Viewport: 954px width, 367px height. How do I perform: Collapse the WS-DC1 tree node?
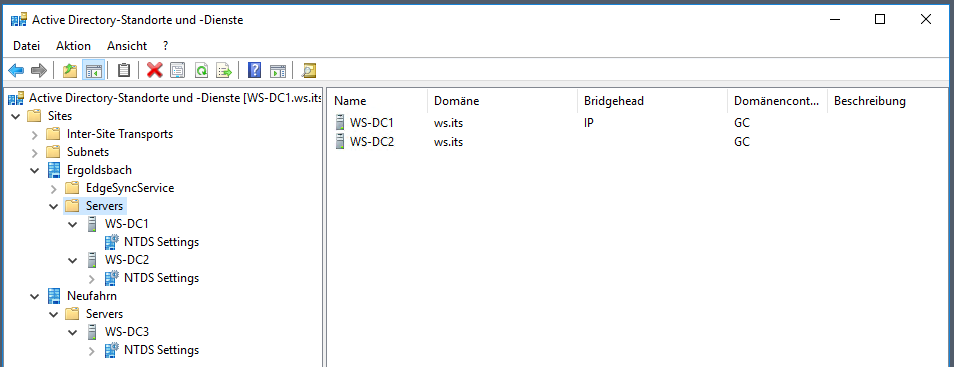(x=73, y=224)
